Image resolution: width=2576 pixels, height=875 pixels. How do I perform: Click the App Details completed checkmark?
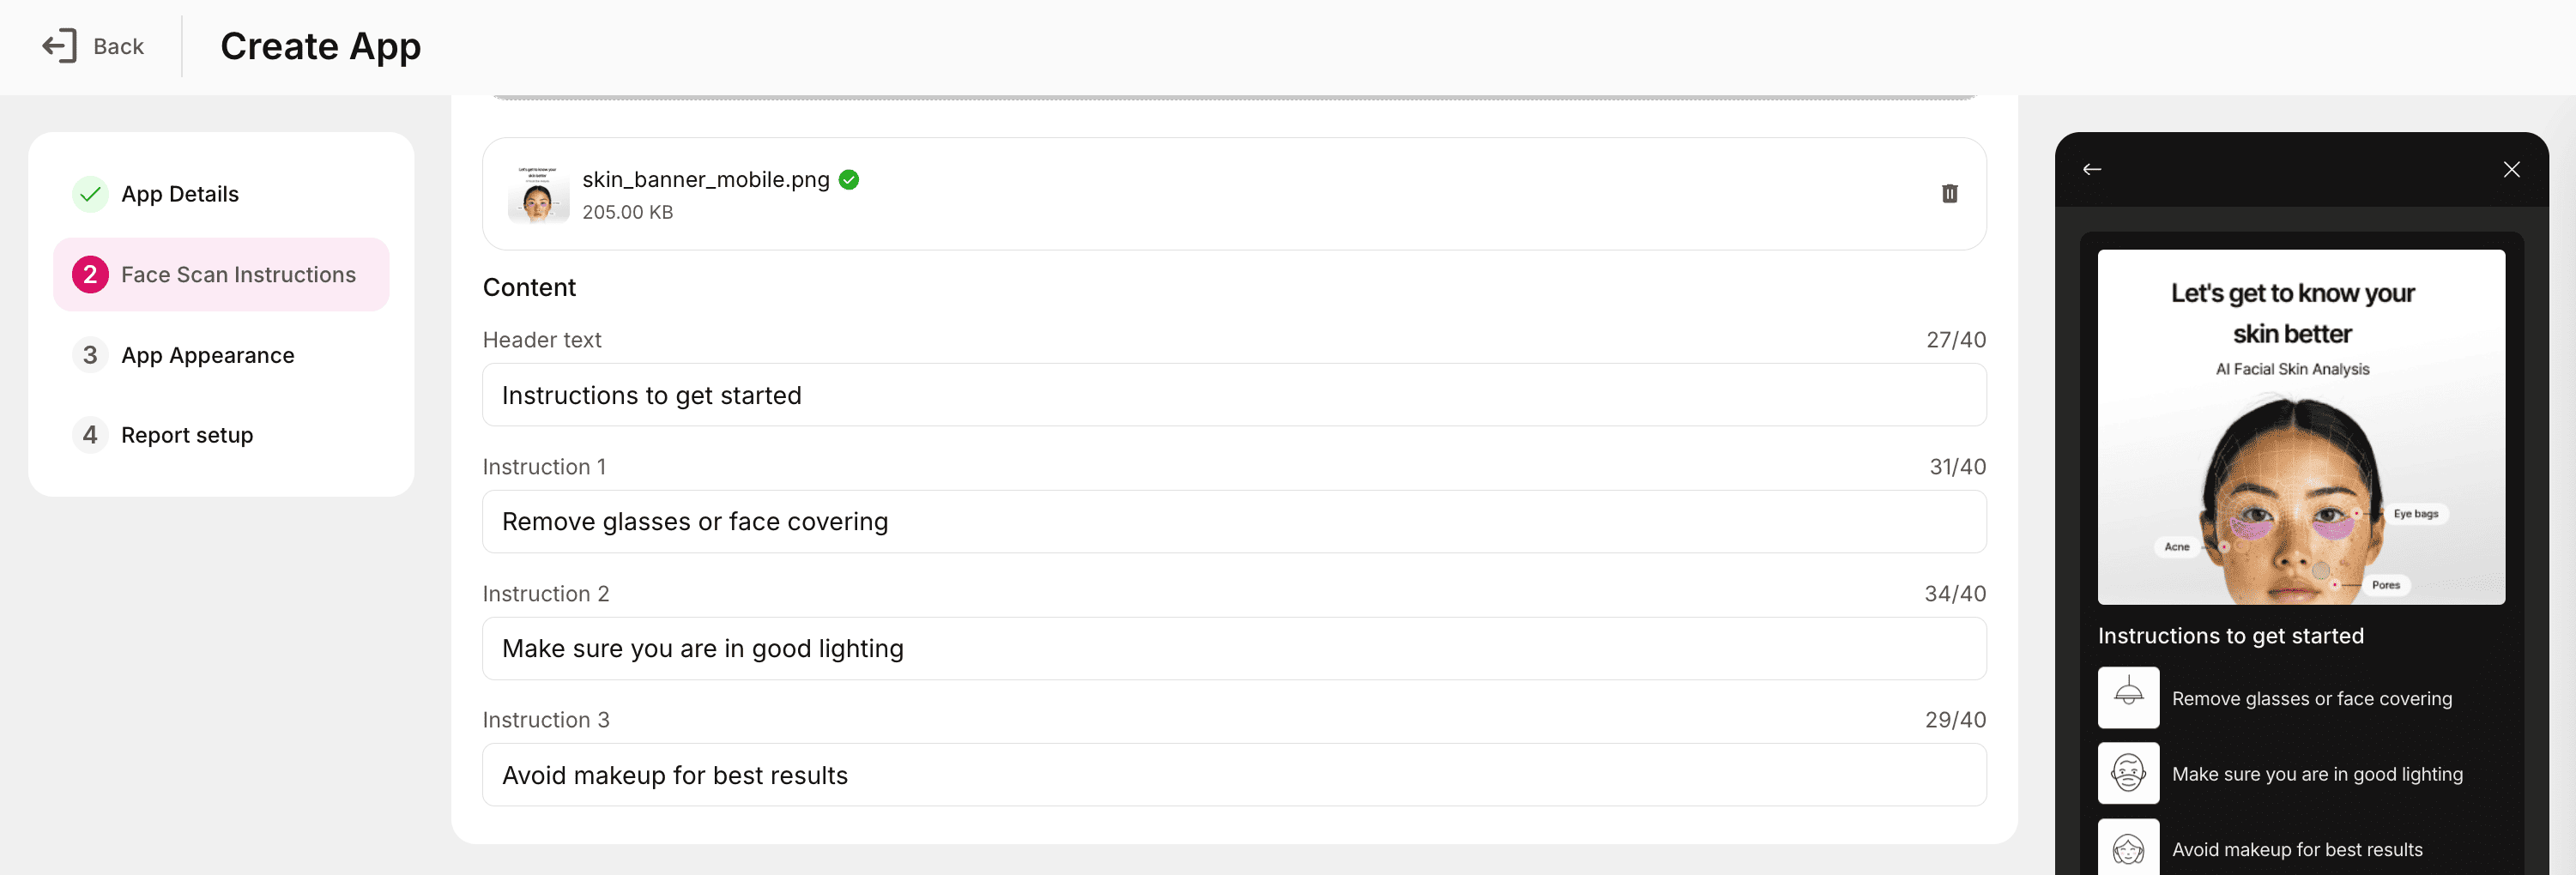tap(90, 194)
